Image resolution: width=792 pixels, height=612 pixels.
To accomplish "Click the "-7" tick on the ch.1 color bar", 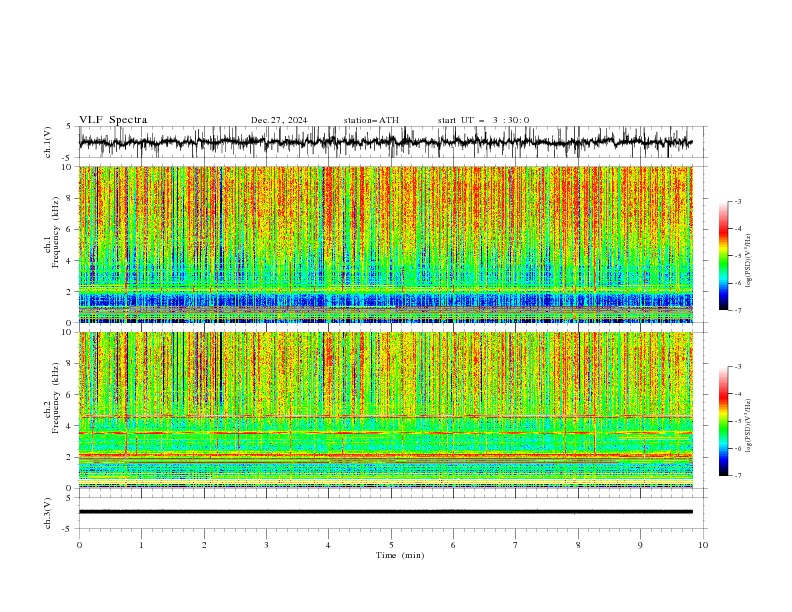I will click(x=737, y=310).
